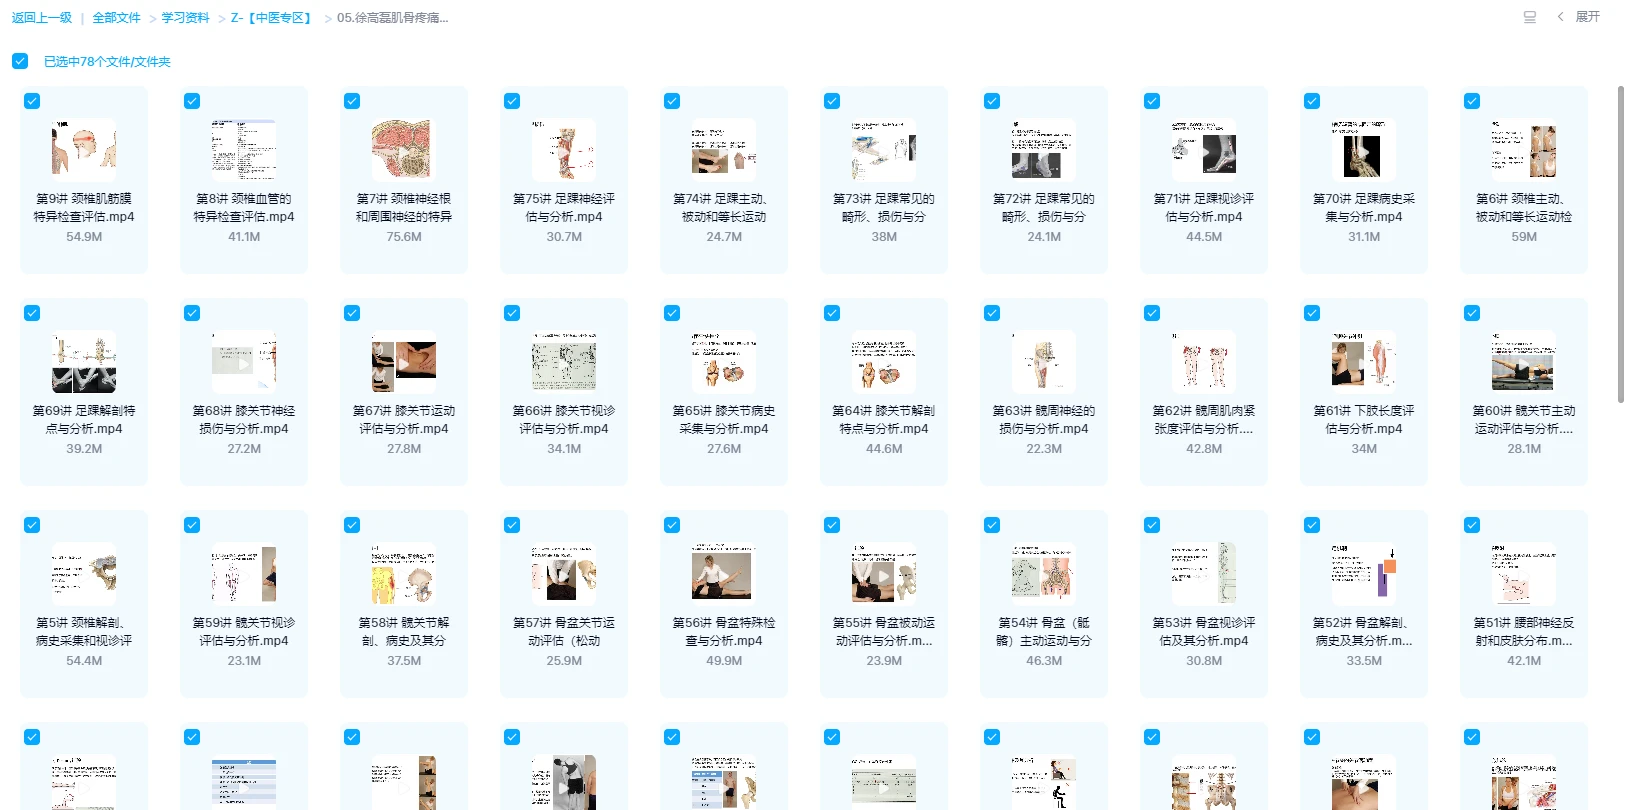Click file name 第69讲 足踝解剖特点与分析.mp4
Screen dimensions: 1628x810
[x=84, y=420]
